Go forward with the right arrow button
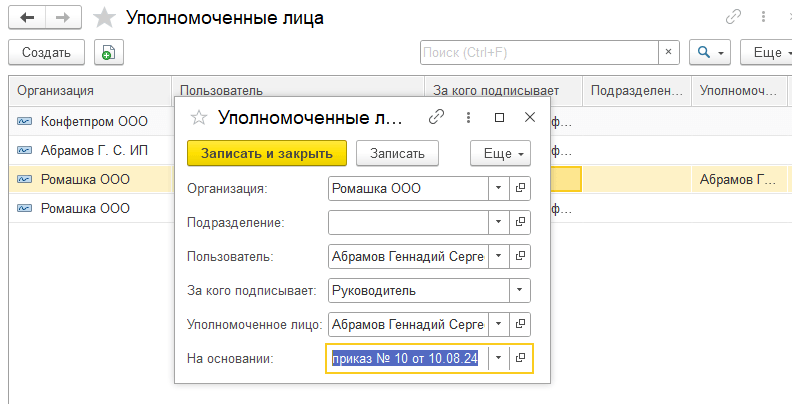 click(63, 18)
